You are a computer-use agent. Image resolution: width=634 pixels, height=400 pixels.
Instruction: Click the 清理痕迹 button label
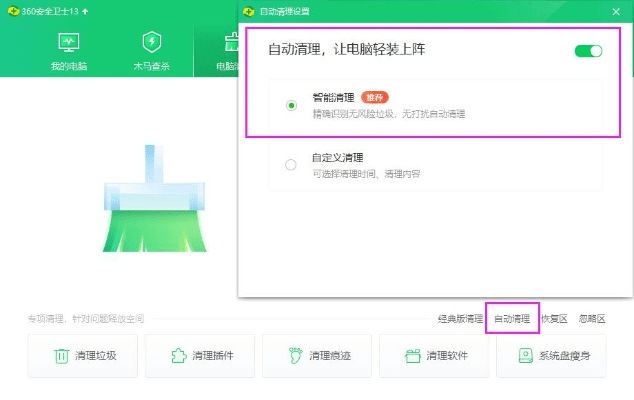(330, 356)
